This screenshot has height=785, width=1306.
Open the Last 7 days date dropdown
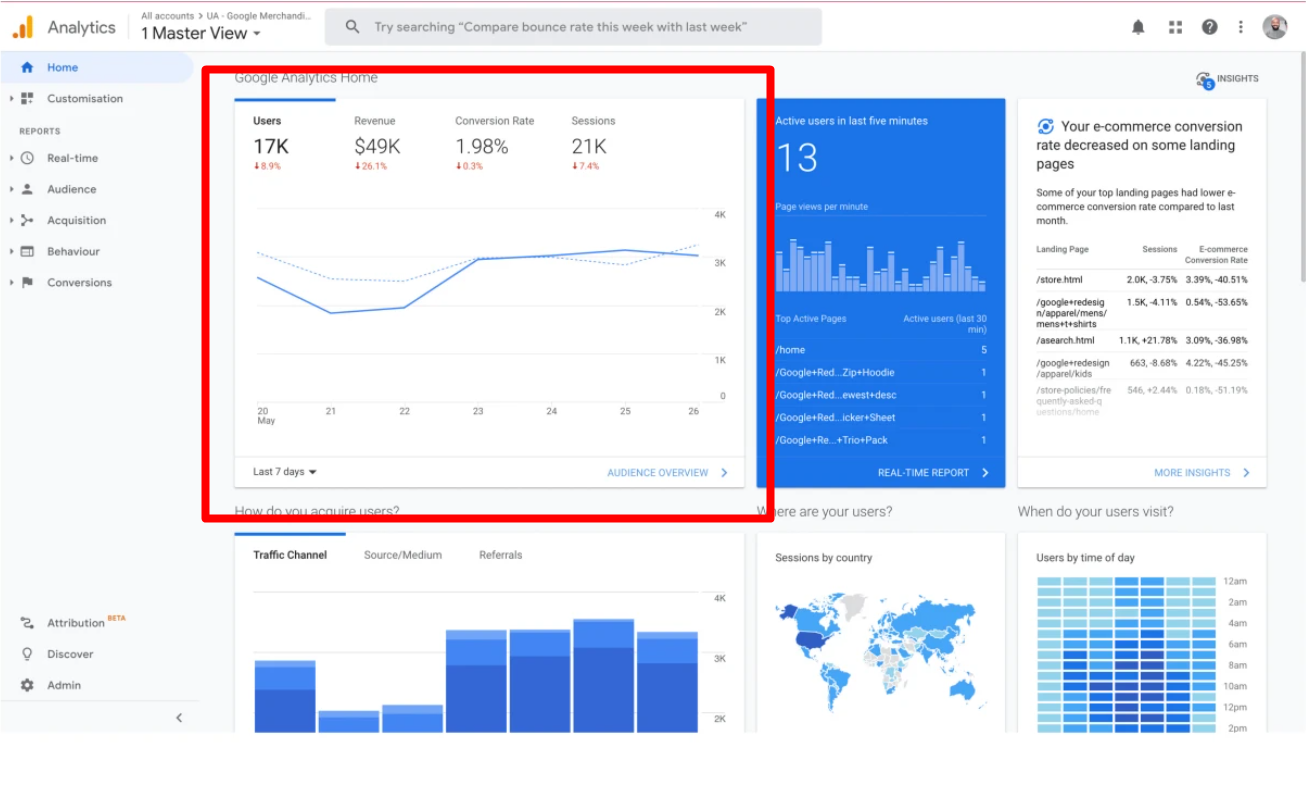[284, 472]
